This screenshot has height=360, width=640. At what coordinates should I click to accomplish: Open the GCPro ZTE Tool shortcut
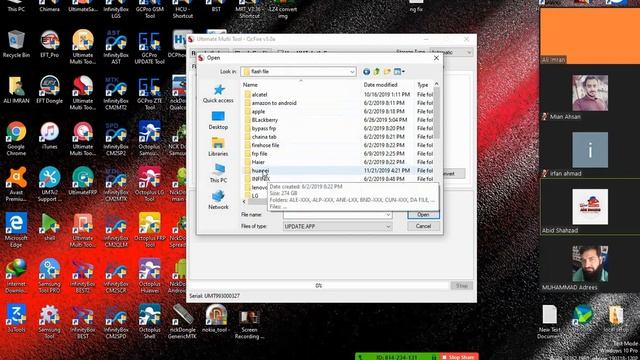149,93
